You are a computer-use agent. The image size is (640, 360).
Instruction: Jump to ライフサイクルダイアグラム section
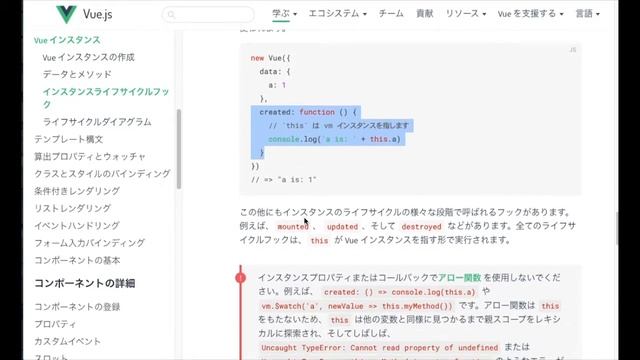(x=97, y=122)
